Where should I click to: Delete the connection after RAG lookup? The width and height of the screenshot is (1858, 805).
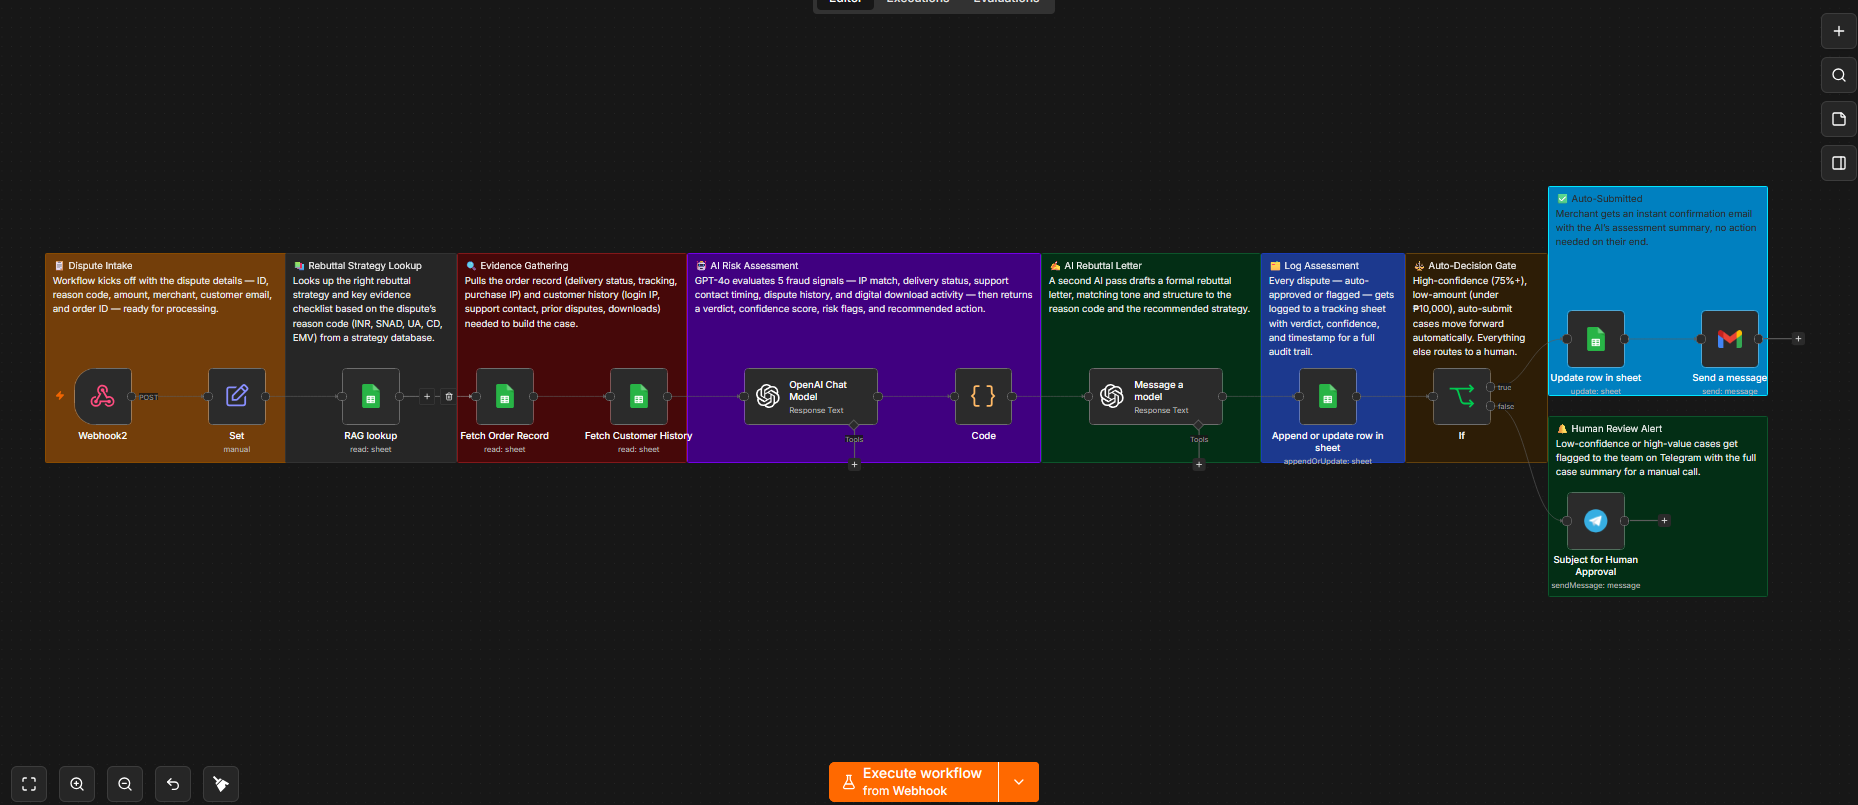click(x=449, y=396)
